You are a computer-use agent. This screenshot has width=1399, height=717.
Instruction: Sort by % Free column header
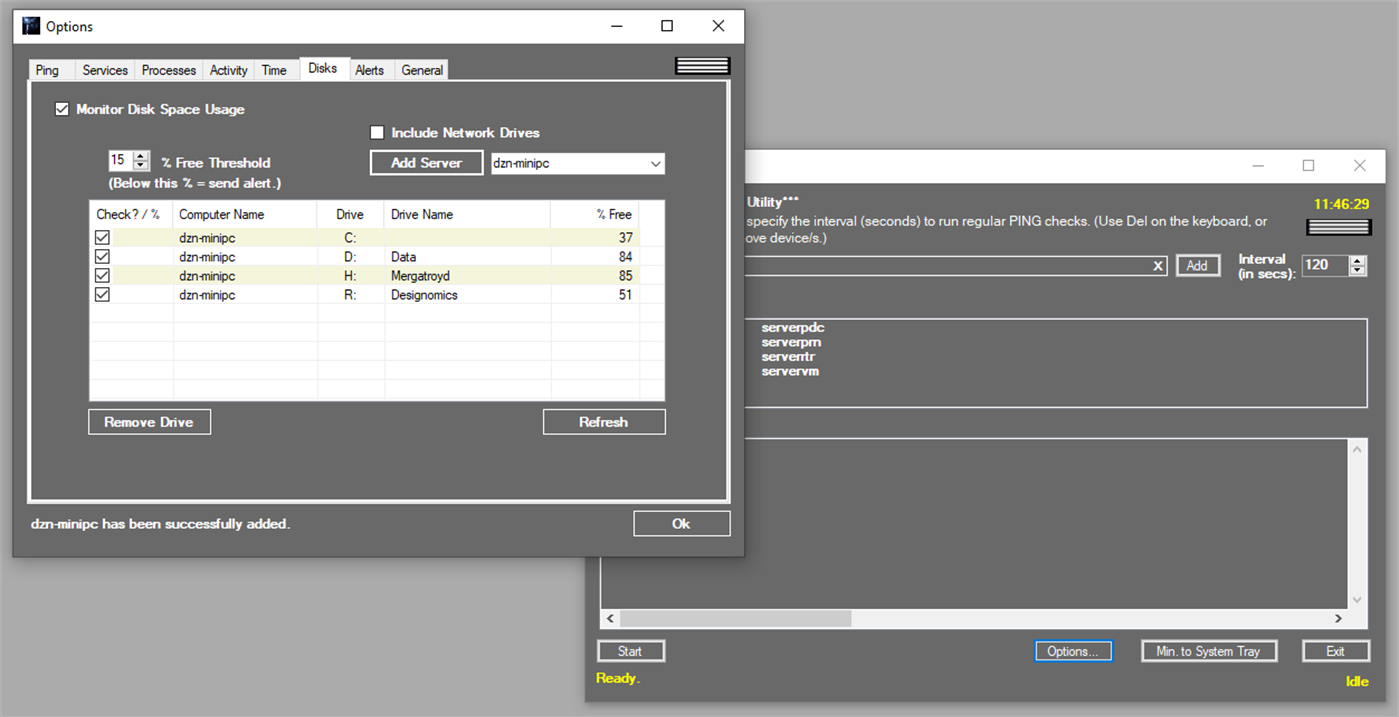[x=595, y=214]
